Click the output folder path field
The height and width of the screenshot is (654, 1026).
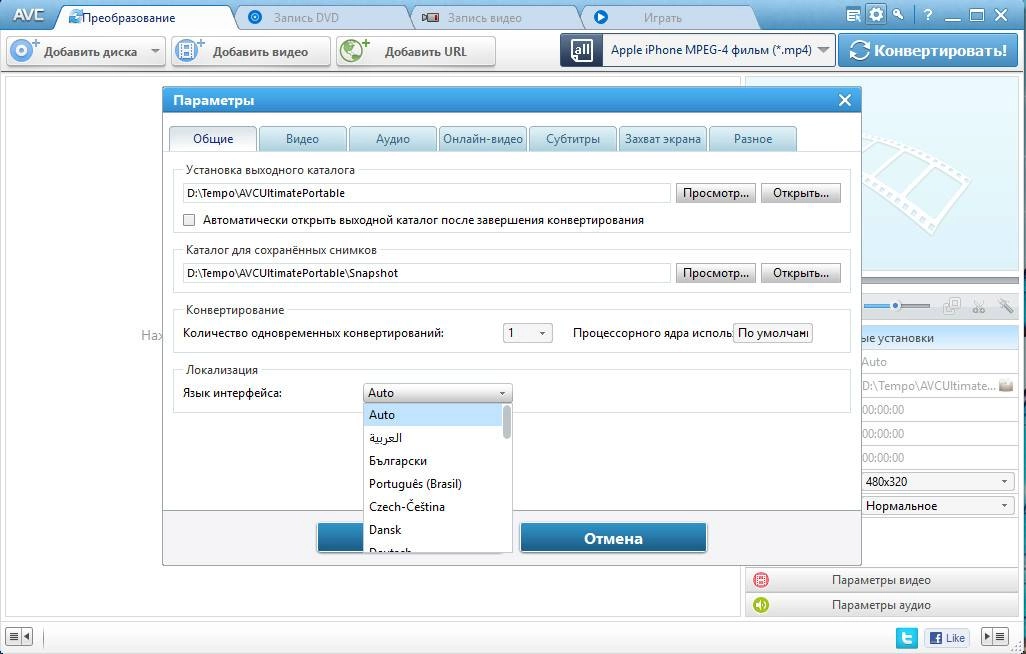427,193
